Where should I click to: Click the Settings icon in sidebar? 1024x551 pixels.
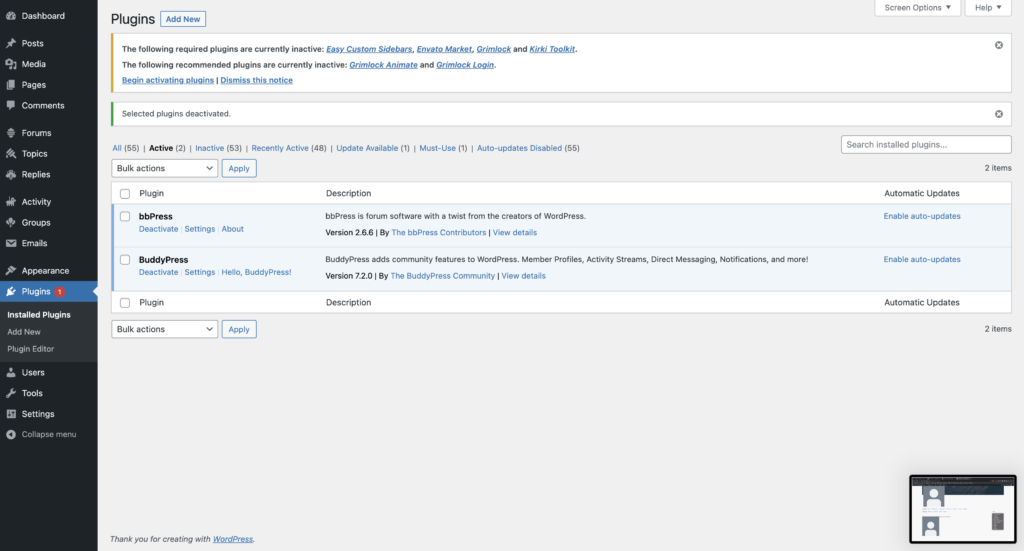(x=11, y=414)
